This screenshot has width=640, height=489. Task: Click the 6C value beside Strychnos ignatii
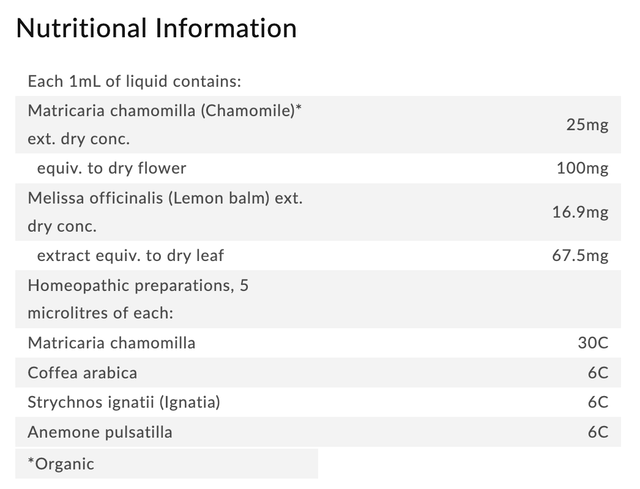598,402
